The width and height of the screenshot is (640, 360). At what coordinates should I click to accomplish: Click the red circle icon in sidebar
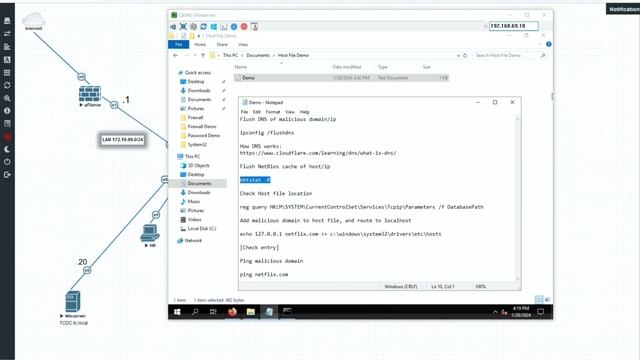7,136
